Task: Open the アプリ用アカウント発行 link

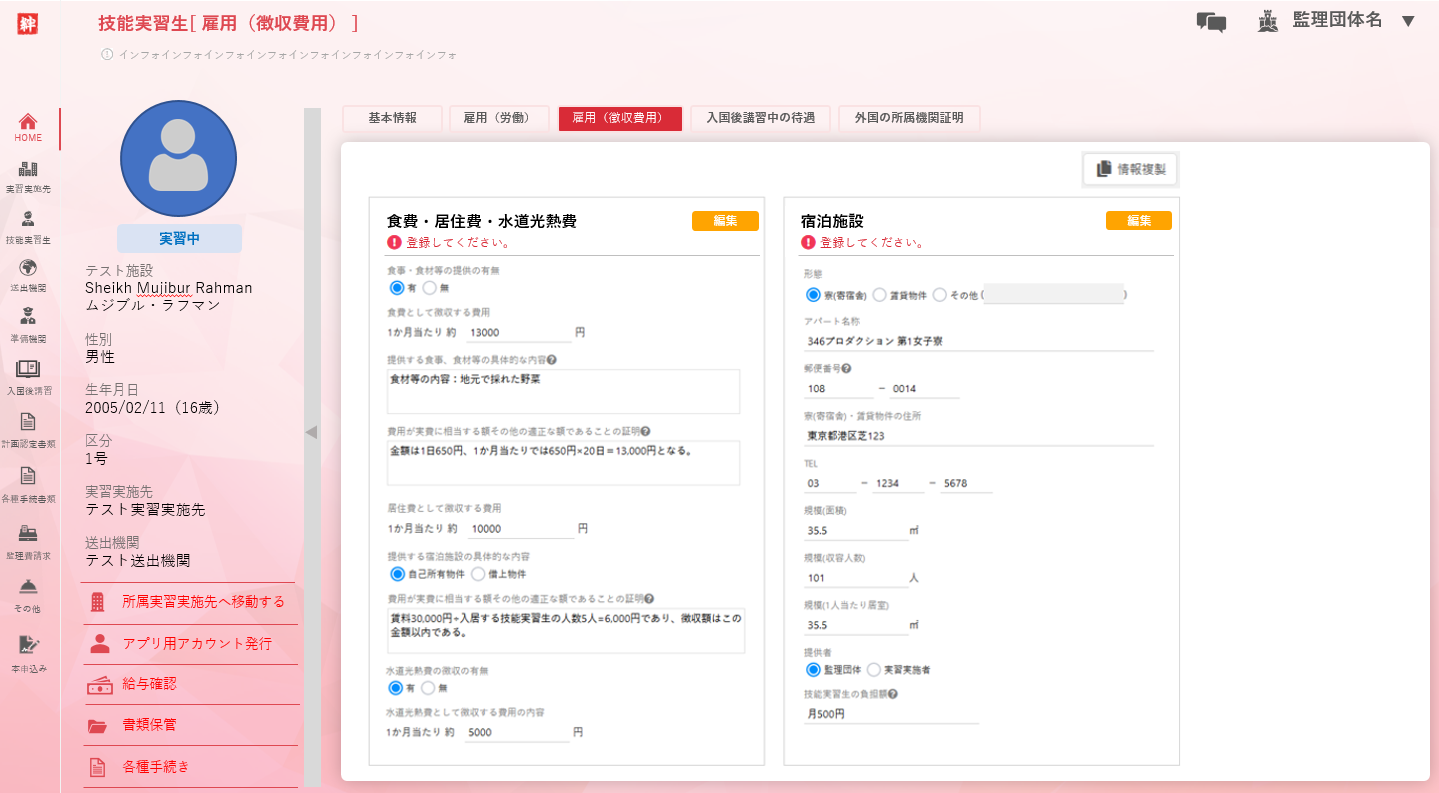Action: point(196,643)
